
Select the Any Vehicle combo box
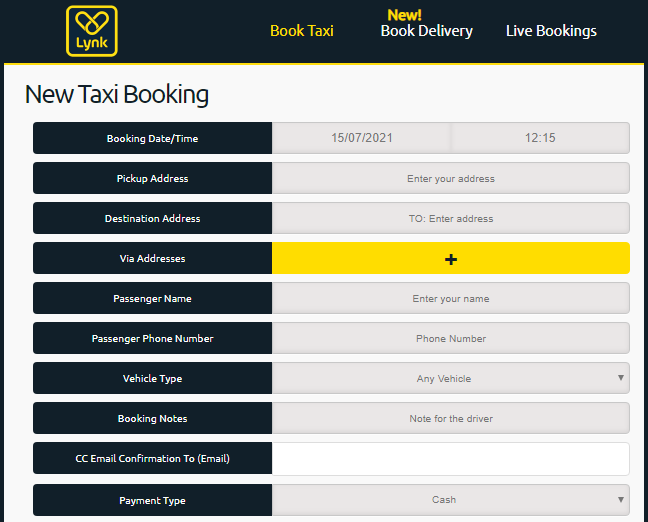point(451,378)
